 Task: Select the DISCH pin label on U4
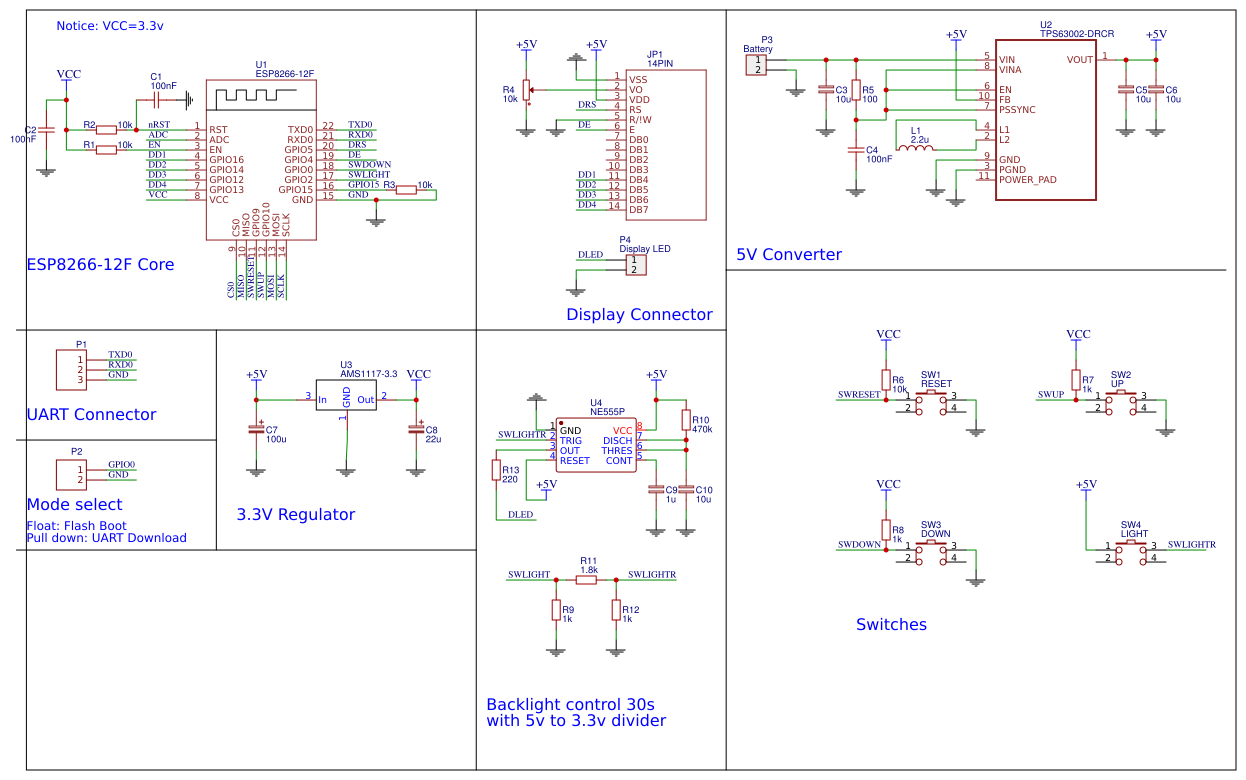coord(618,441)
